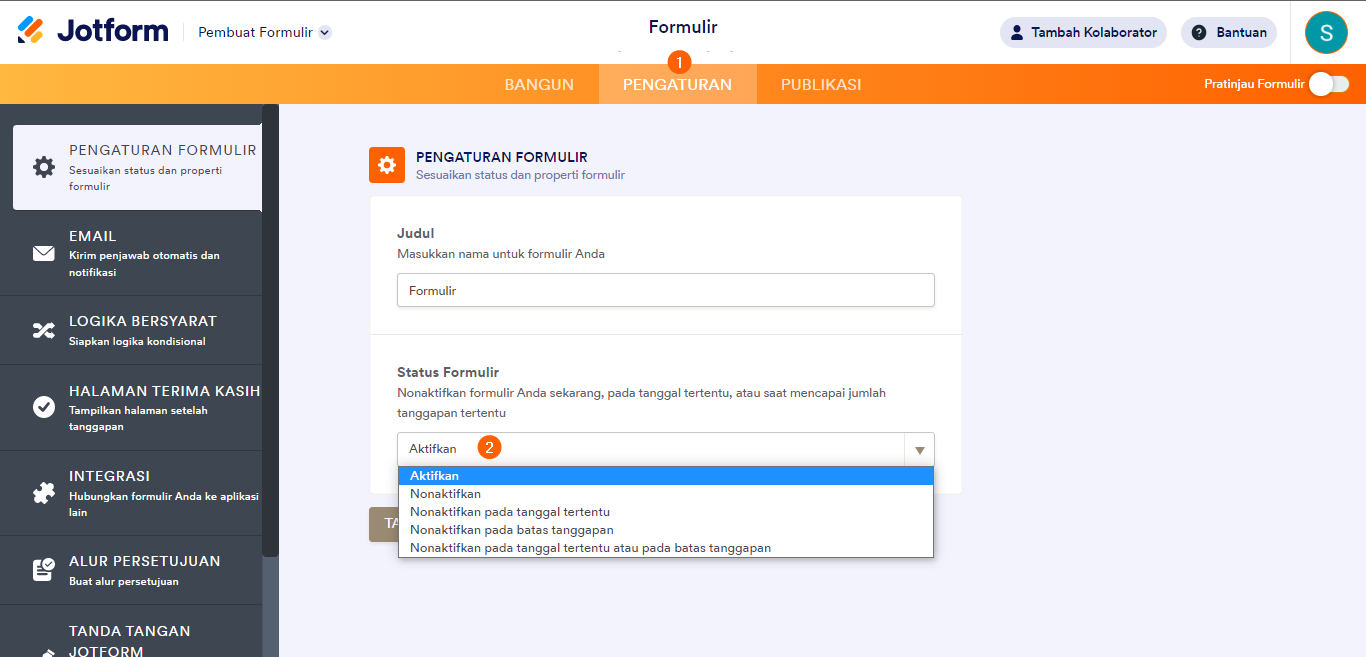The height and width of the screenshot is (657, 1366).
Task: Open INTEGRASI sidebar section
Action: tap(131, 493)
